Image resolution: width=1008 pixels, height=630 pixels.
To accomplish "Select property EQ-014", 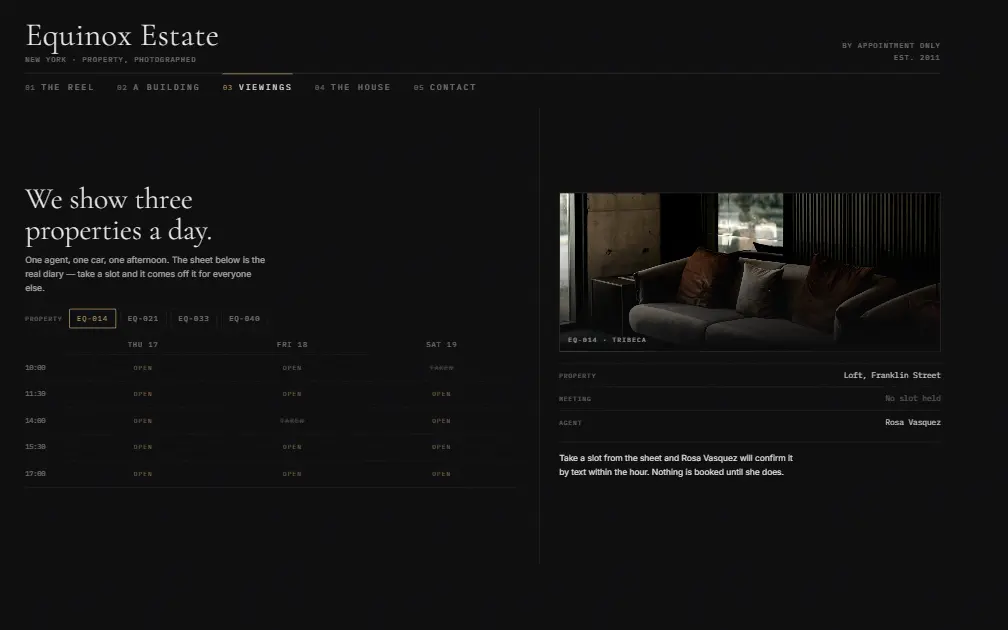I will (93, 319).
